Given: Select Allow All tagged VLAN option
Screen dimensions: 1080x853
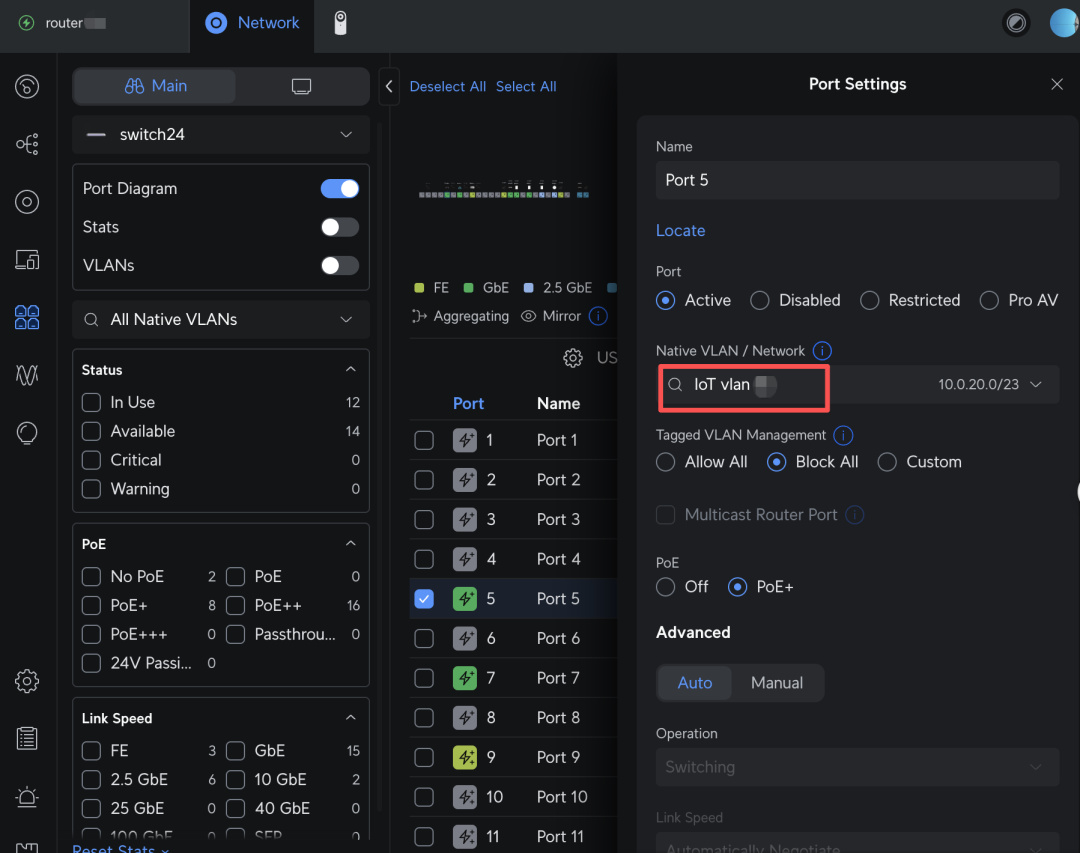Looking at the screenshot, I should pyautogui.click(x=665, y=462).
